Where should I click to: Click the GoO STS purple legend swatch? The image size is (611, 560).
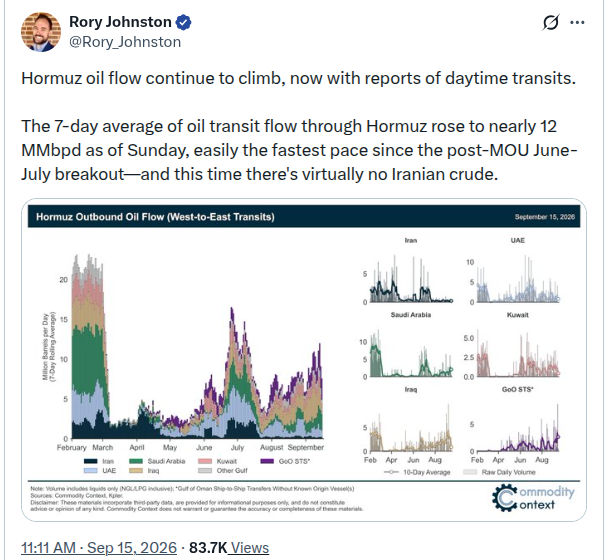(267, 461)
